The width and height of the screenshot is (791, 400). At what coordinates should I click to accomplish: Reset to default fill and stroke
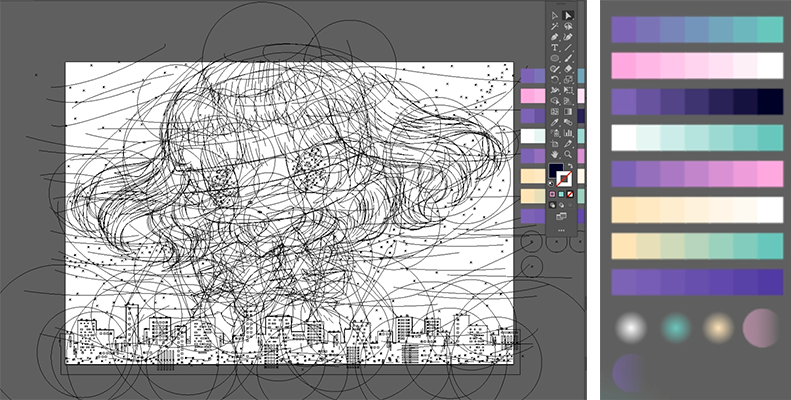[551, 184]
